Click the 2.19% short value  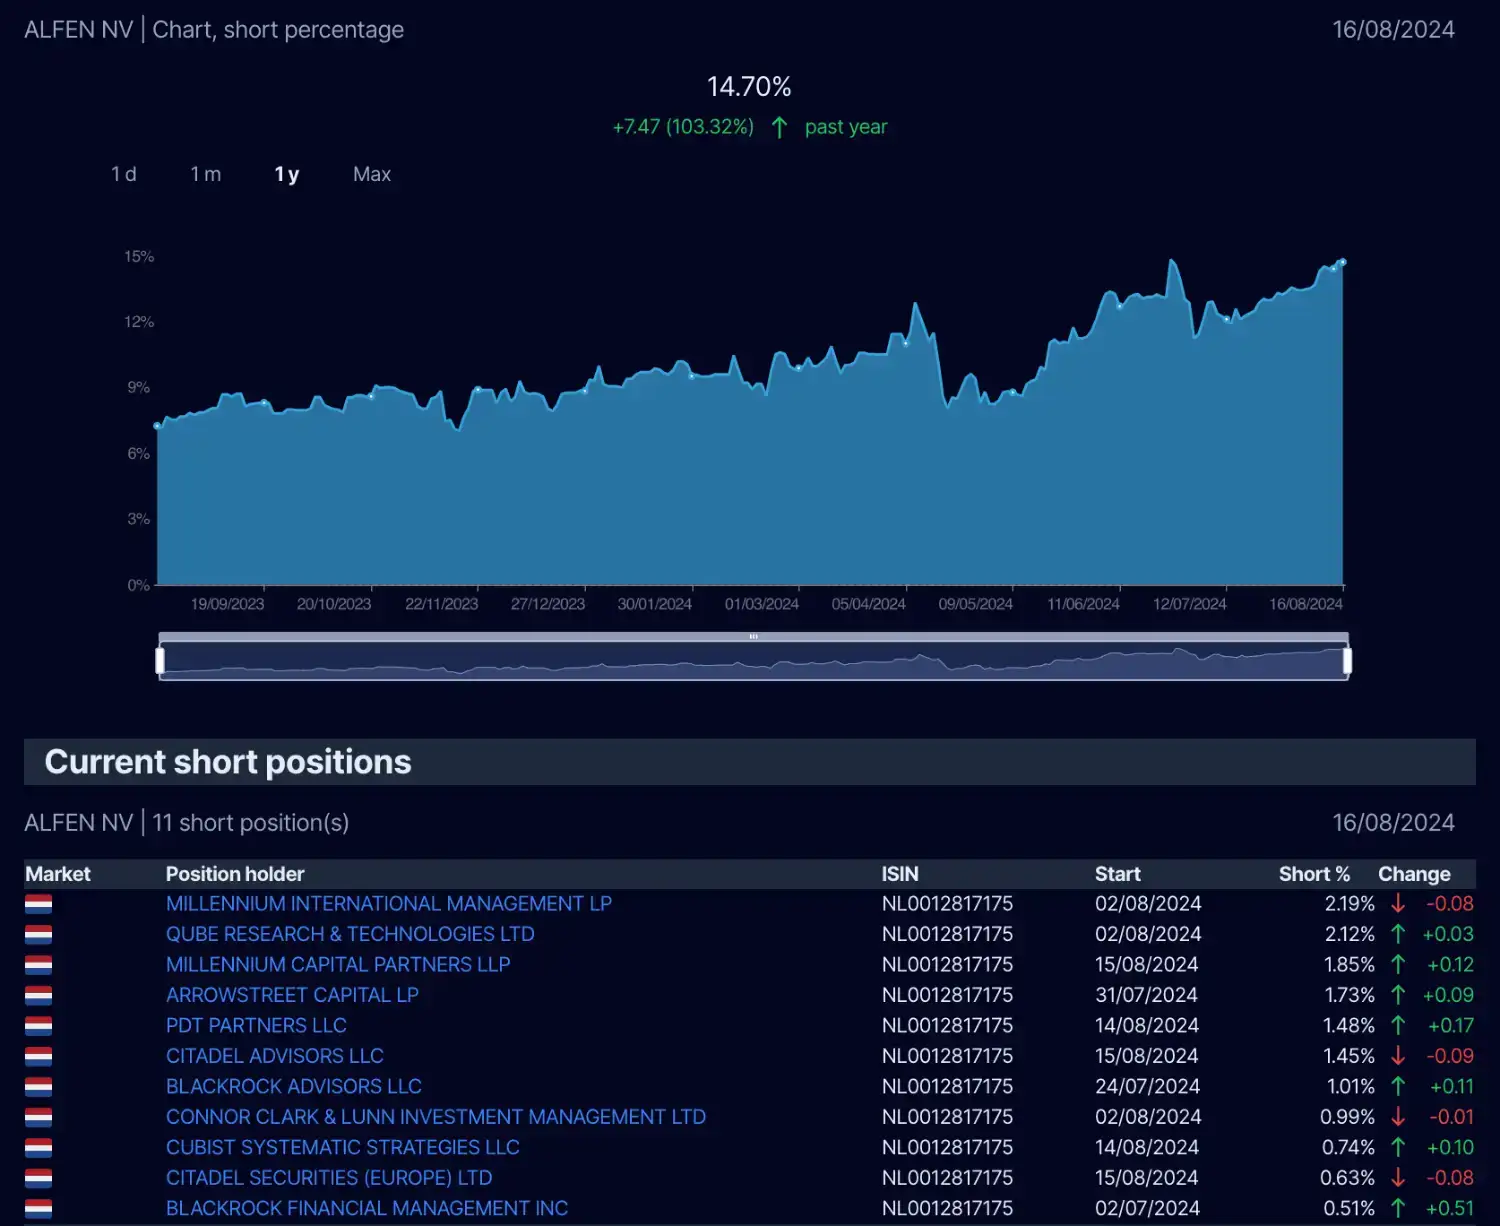[1350, 904]
